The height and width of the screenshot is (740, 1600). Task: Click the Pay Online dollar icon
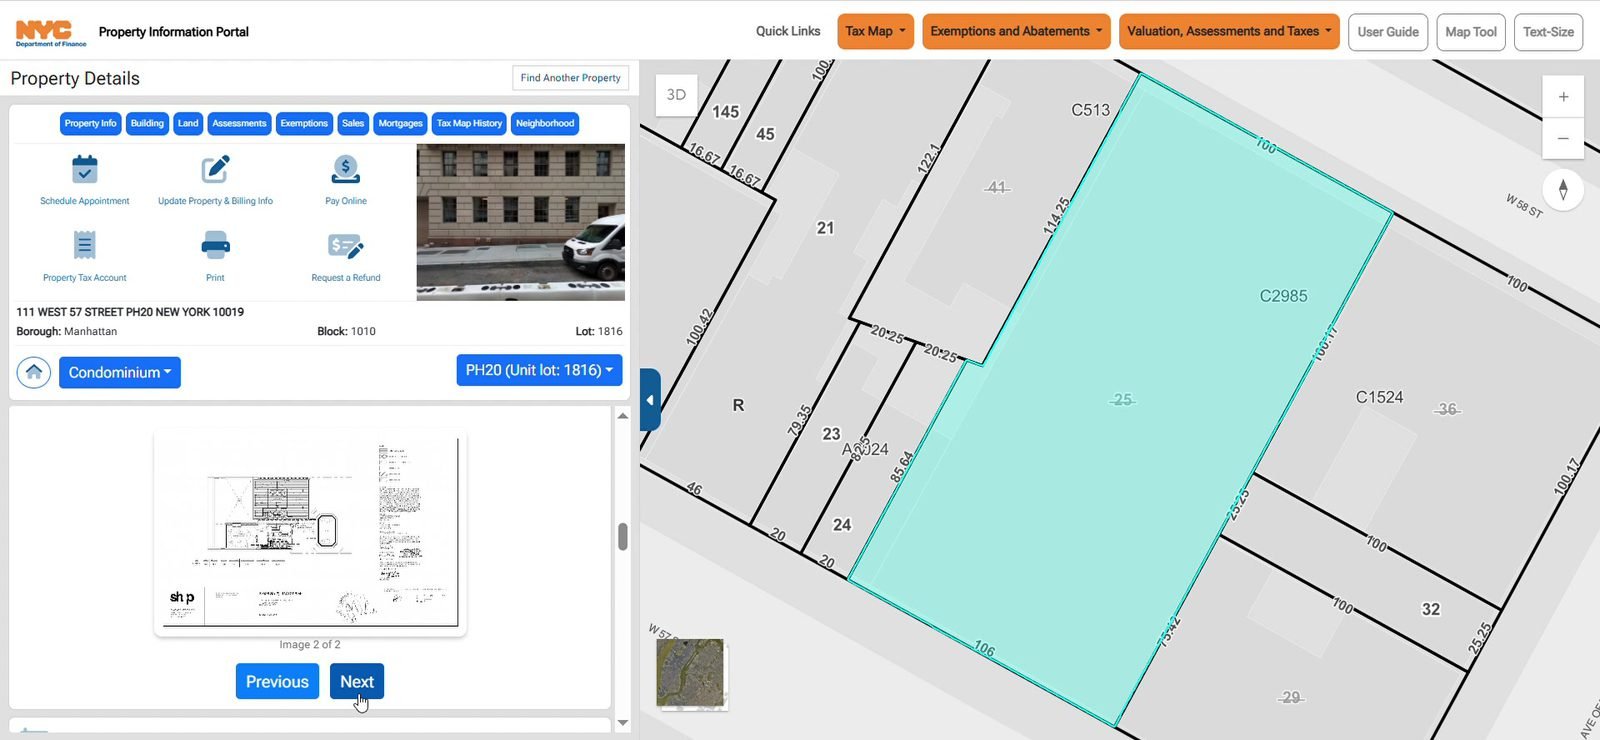click(x=346, y=169)
